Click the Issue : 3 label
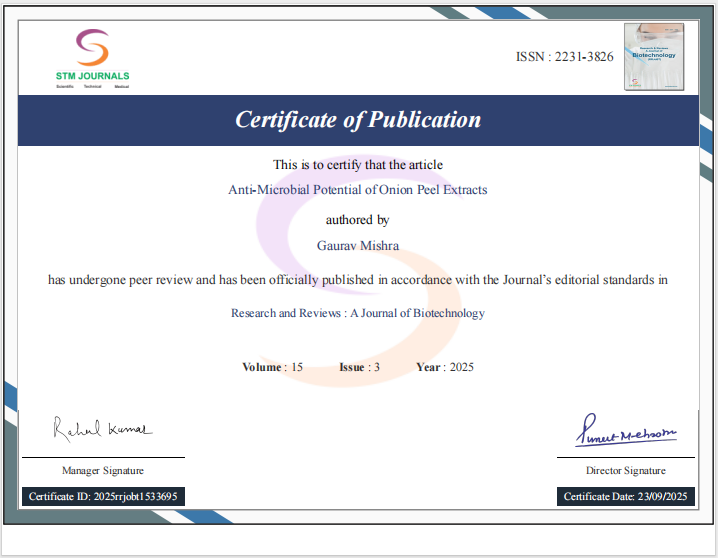The image size is (718, 558). click(359, 367)
